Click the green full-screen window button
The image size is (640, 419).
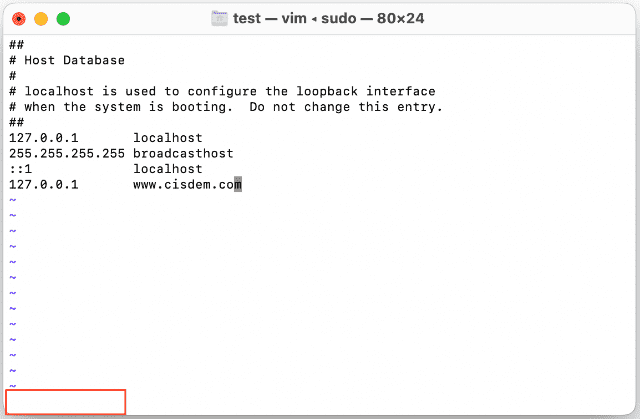click(63, 18)
